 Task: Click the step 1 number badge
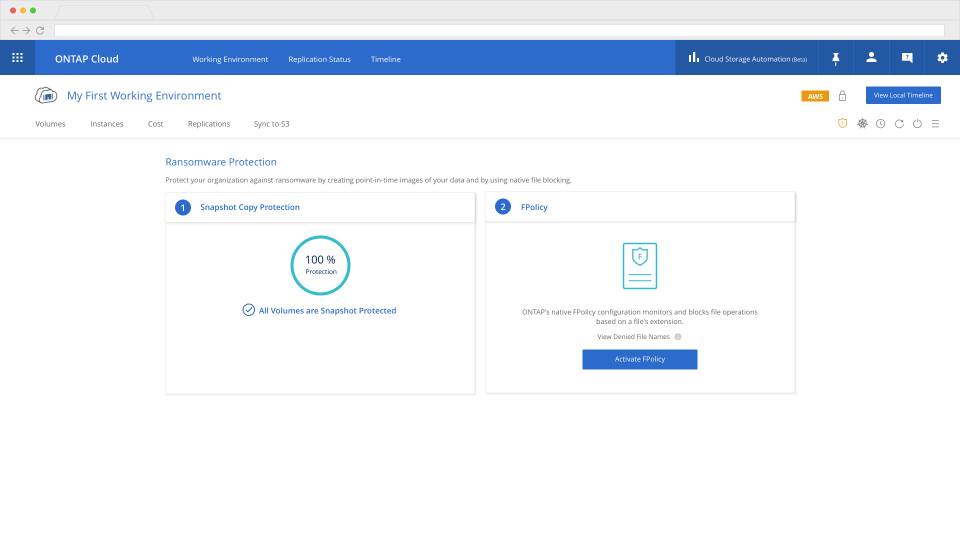coord(182,207)
